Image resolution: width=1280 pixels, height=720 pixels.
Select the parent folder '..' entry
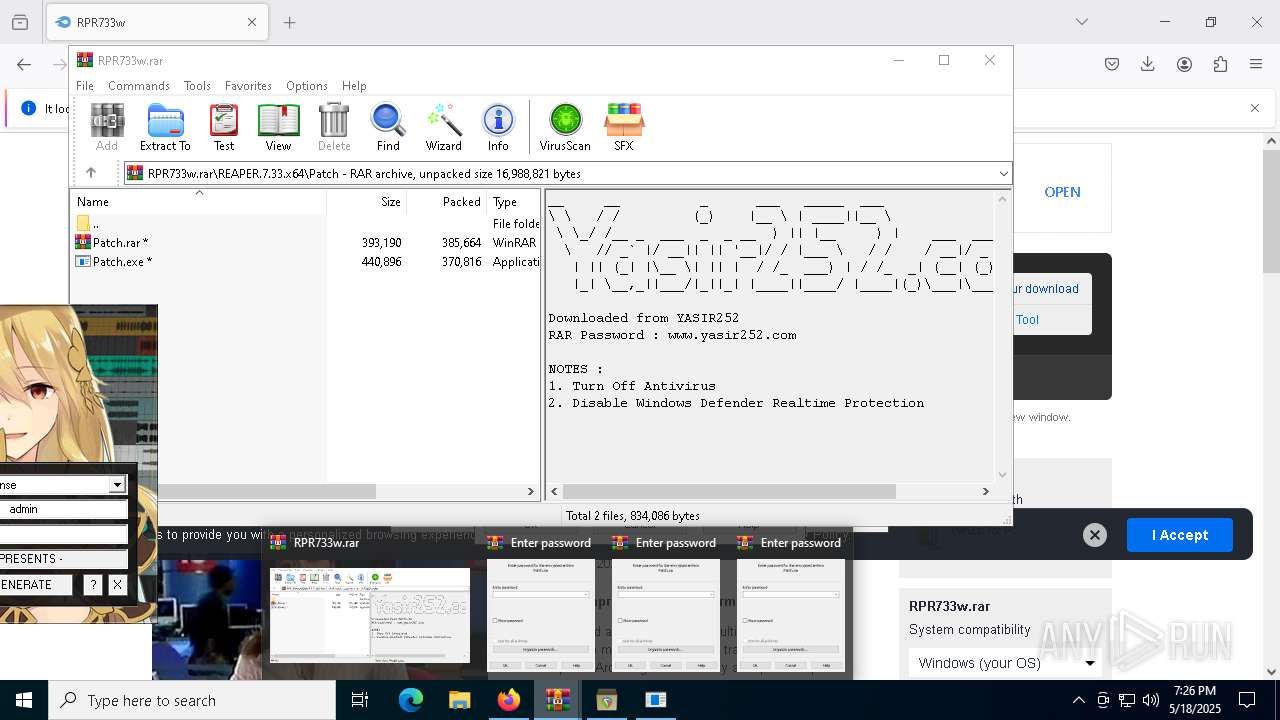(306, 223)
